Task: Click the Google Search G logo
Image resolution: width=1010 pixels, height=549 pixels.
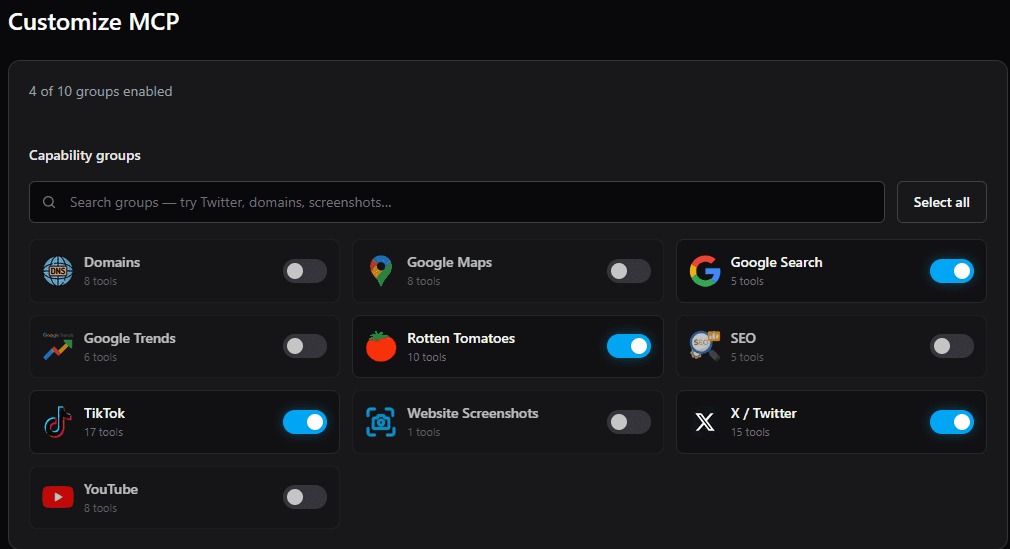Action: 705,271
